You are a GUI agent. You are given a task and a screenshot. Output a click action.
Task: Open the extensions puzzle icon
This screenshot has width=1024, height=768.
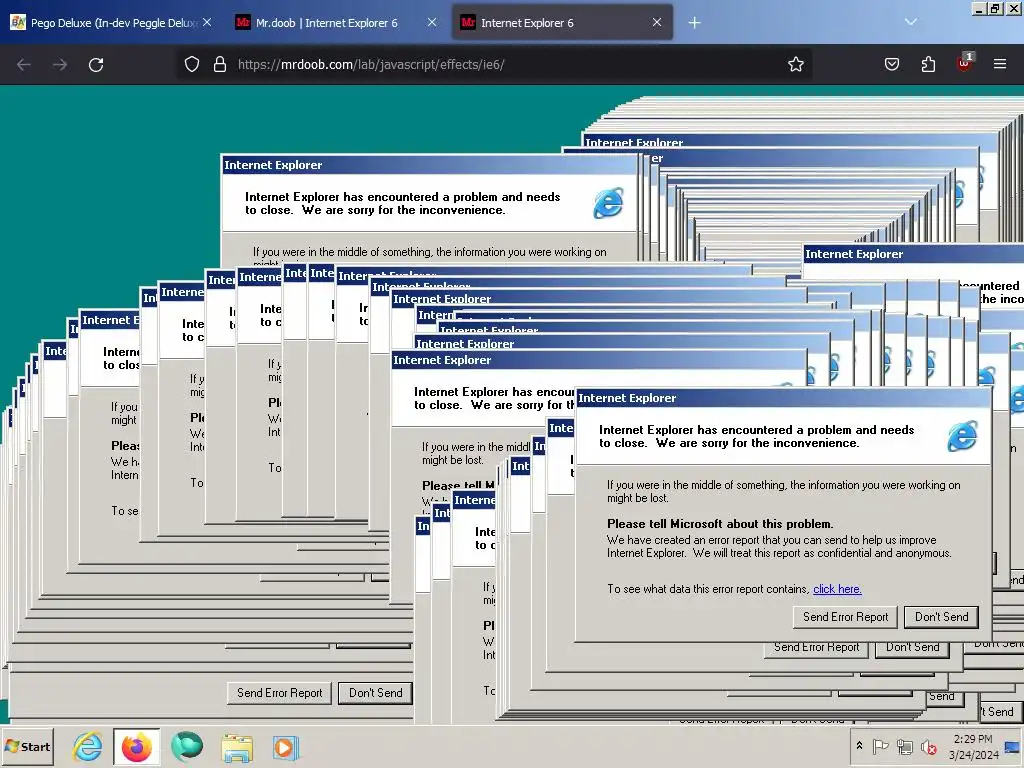928,64
